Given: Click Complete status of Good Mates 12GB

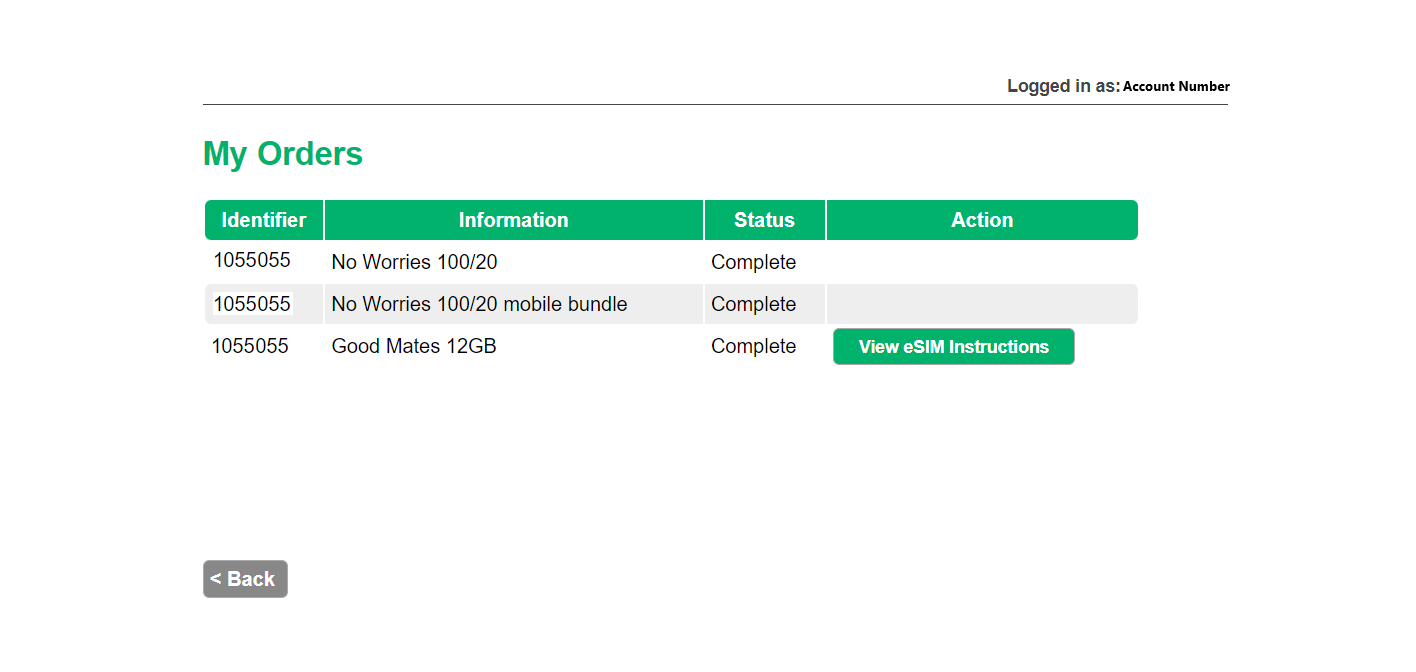Looking at the screenshot, I should (753, 347).
